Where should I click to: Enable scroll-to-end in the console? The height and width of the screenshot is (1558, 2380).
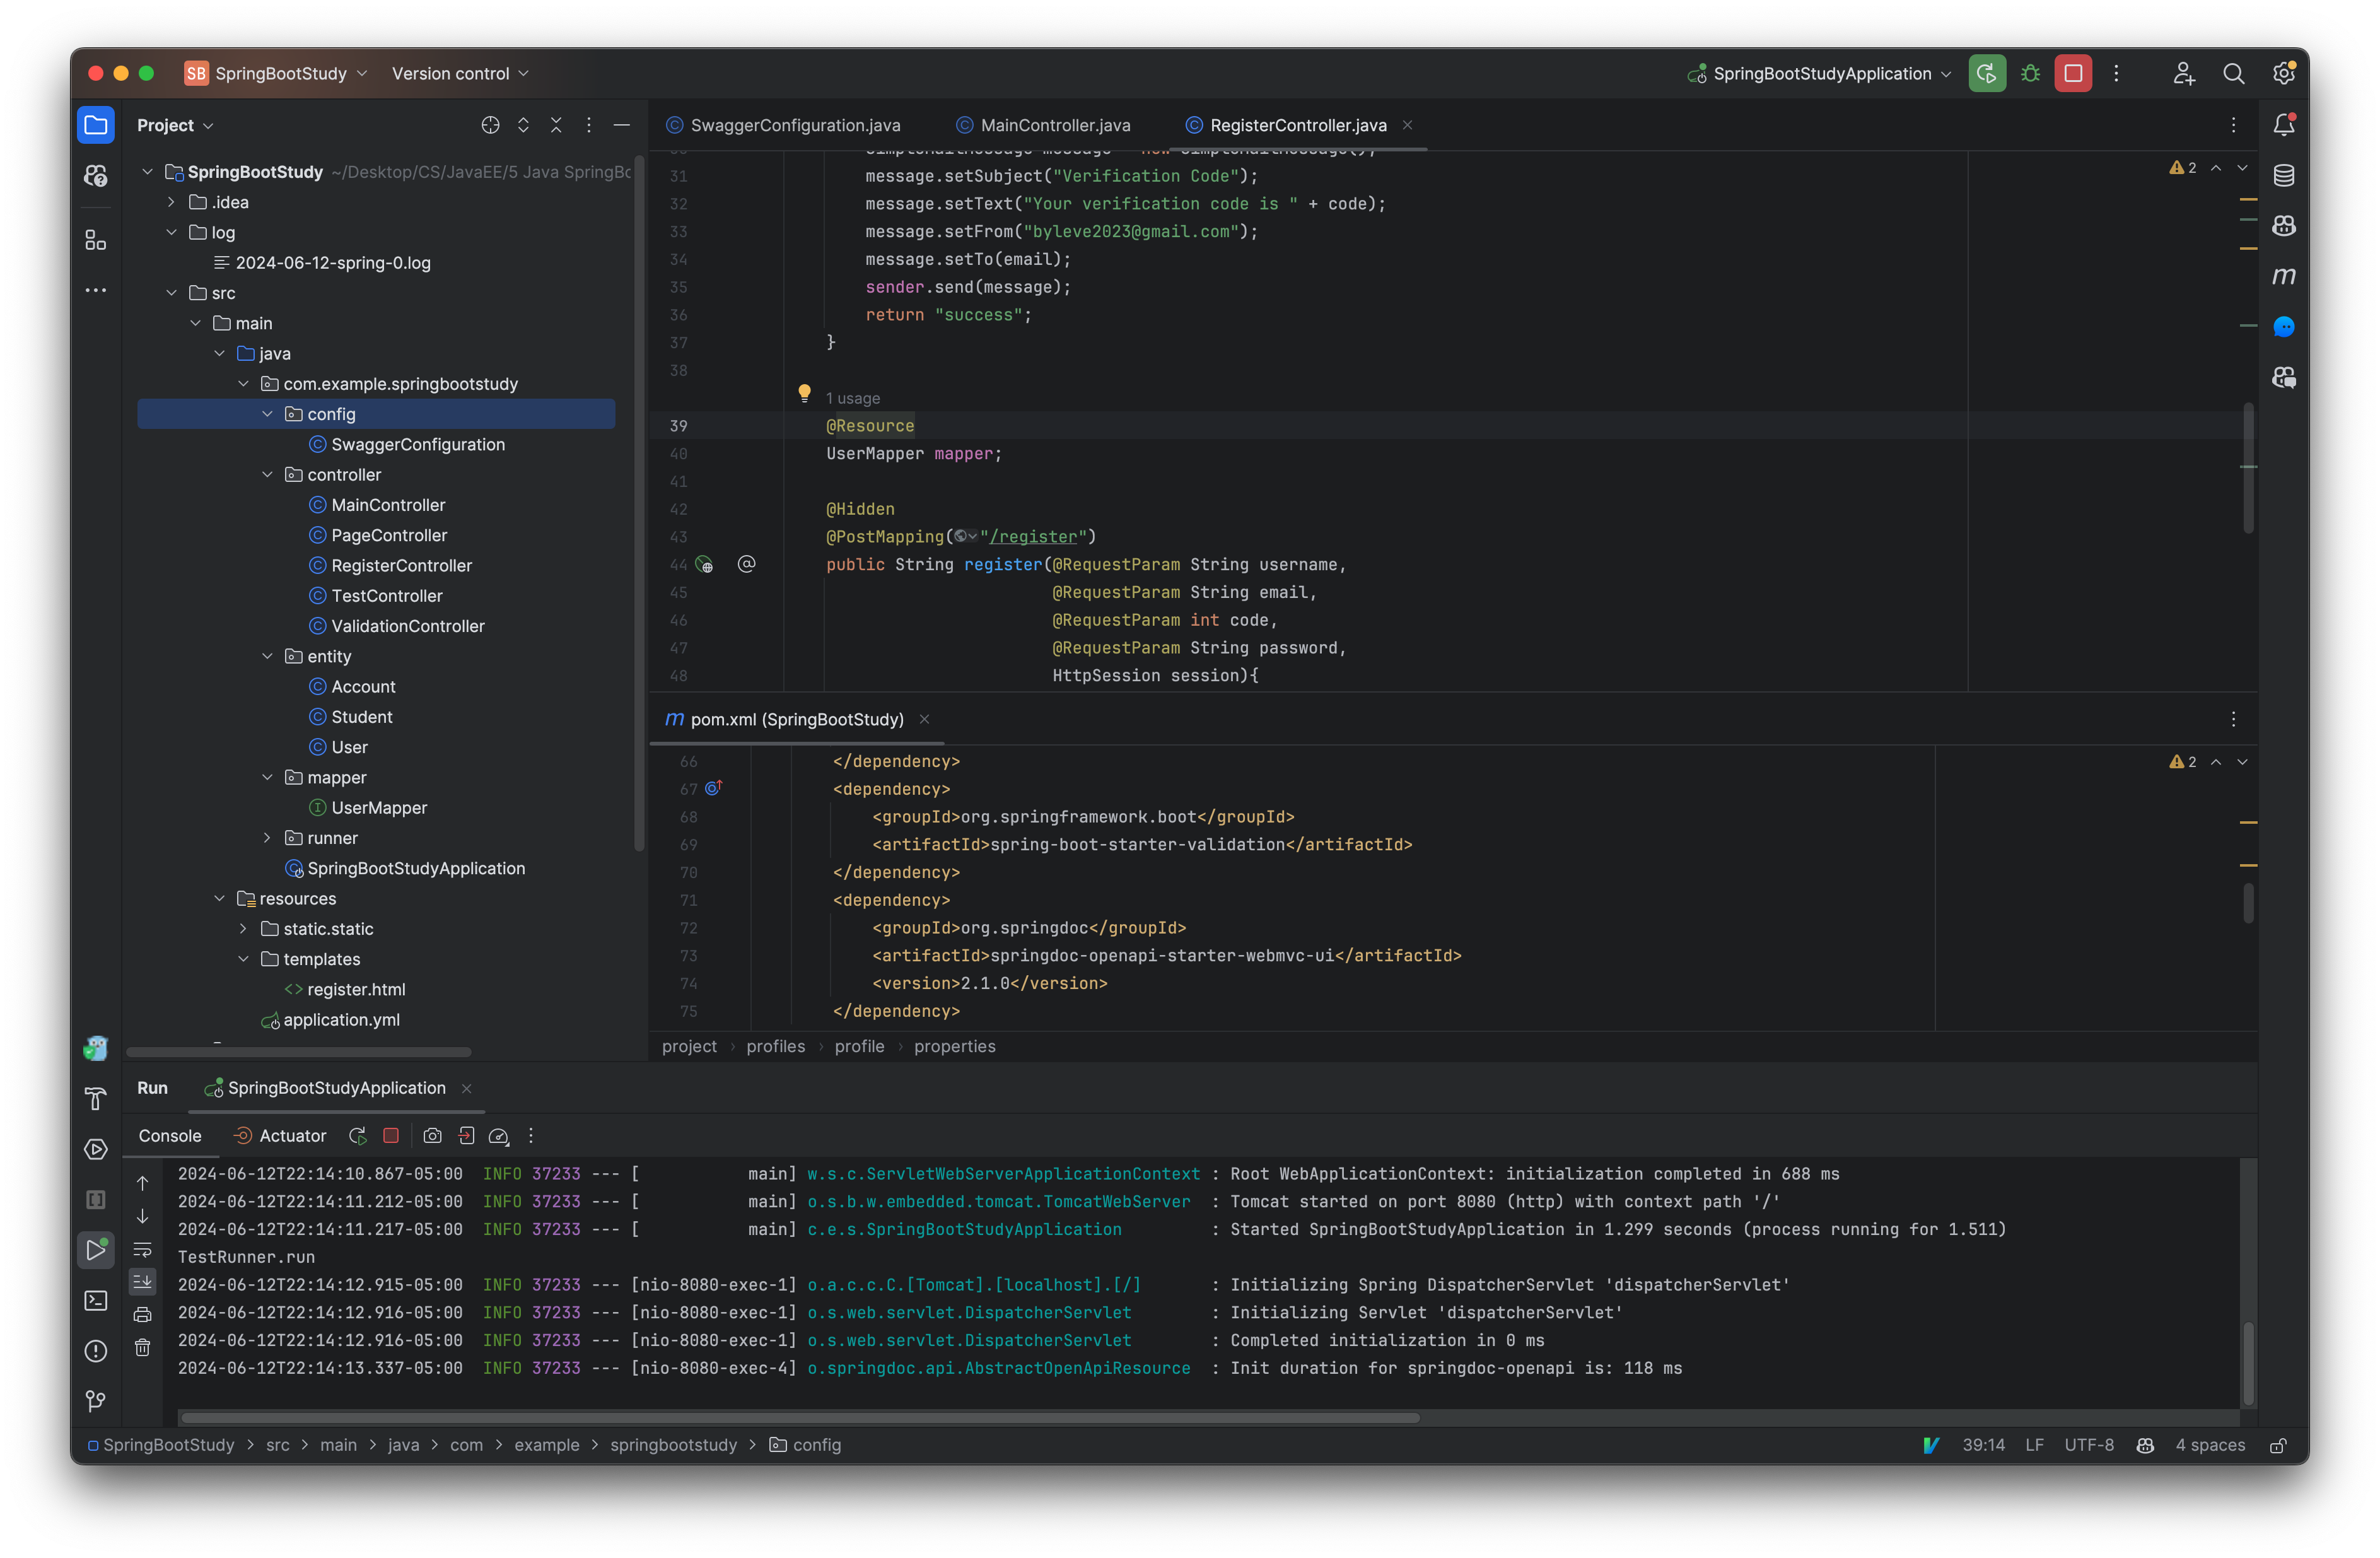pyautogui.click(x=143, y=1281)
